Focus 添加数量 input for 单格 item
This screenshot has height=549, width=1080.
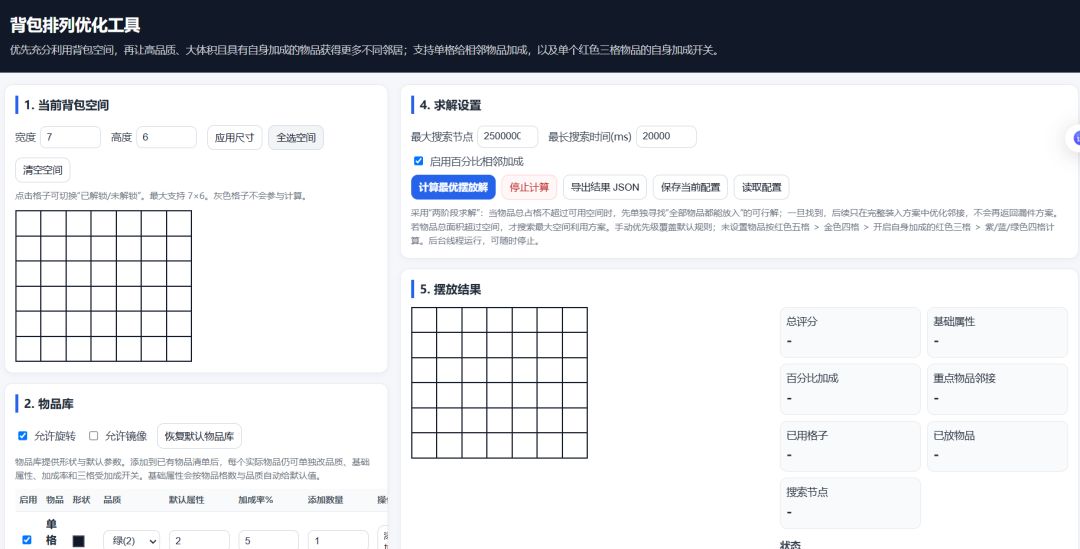(338, 541)
